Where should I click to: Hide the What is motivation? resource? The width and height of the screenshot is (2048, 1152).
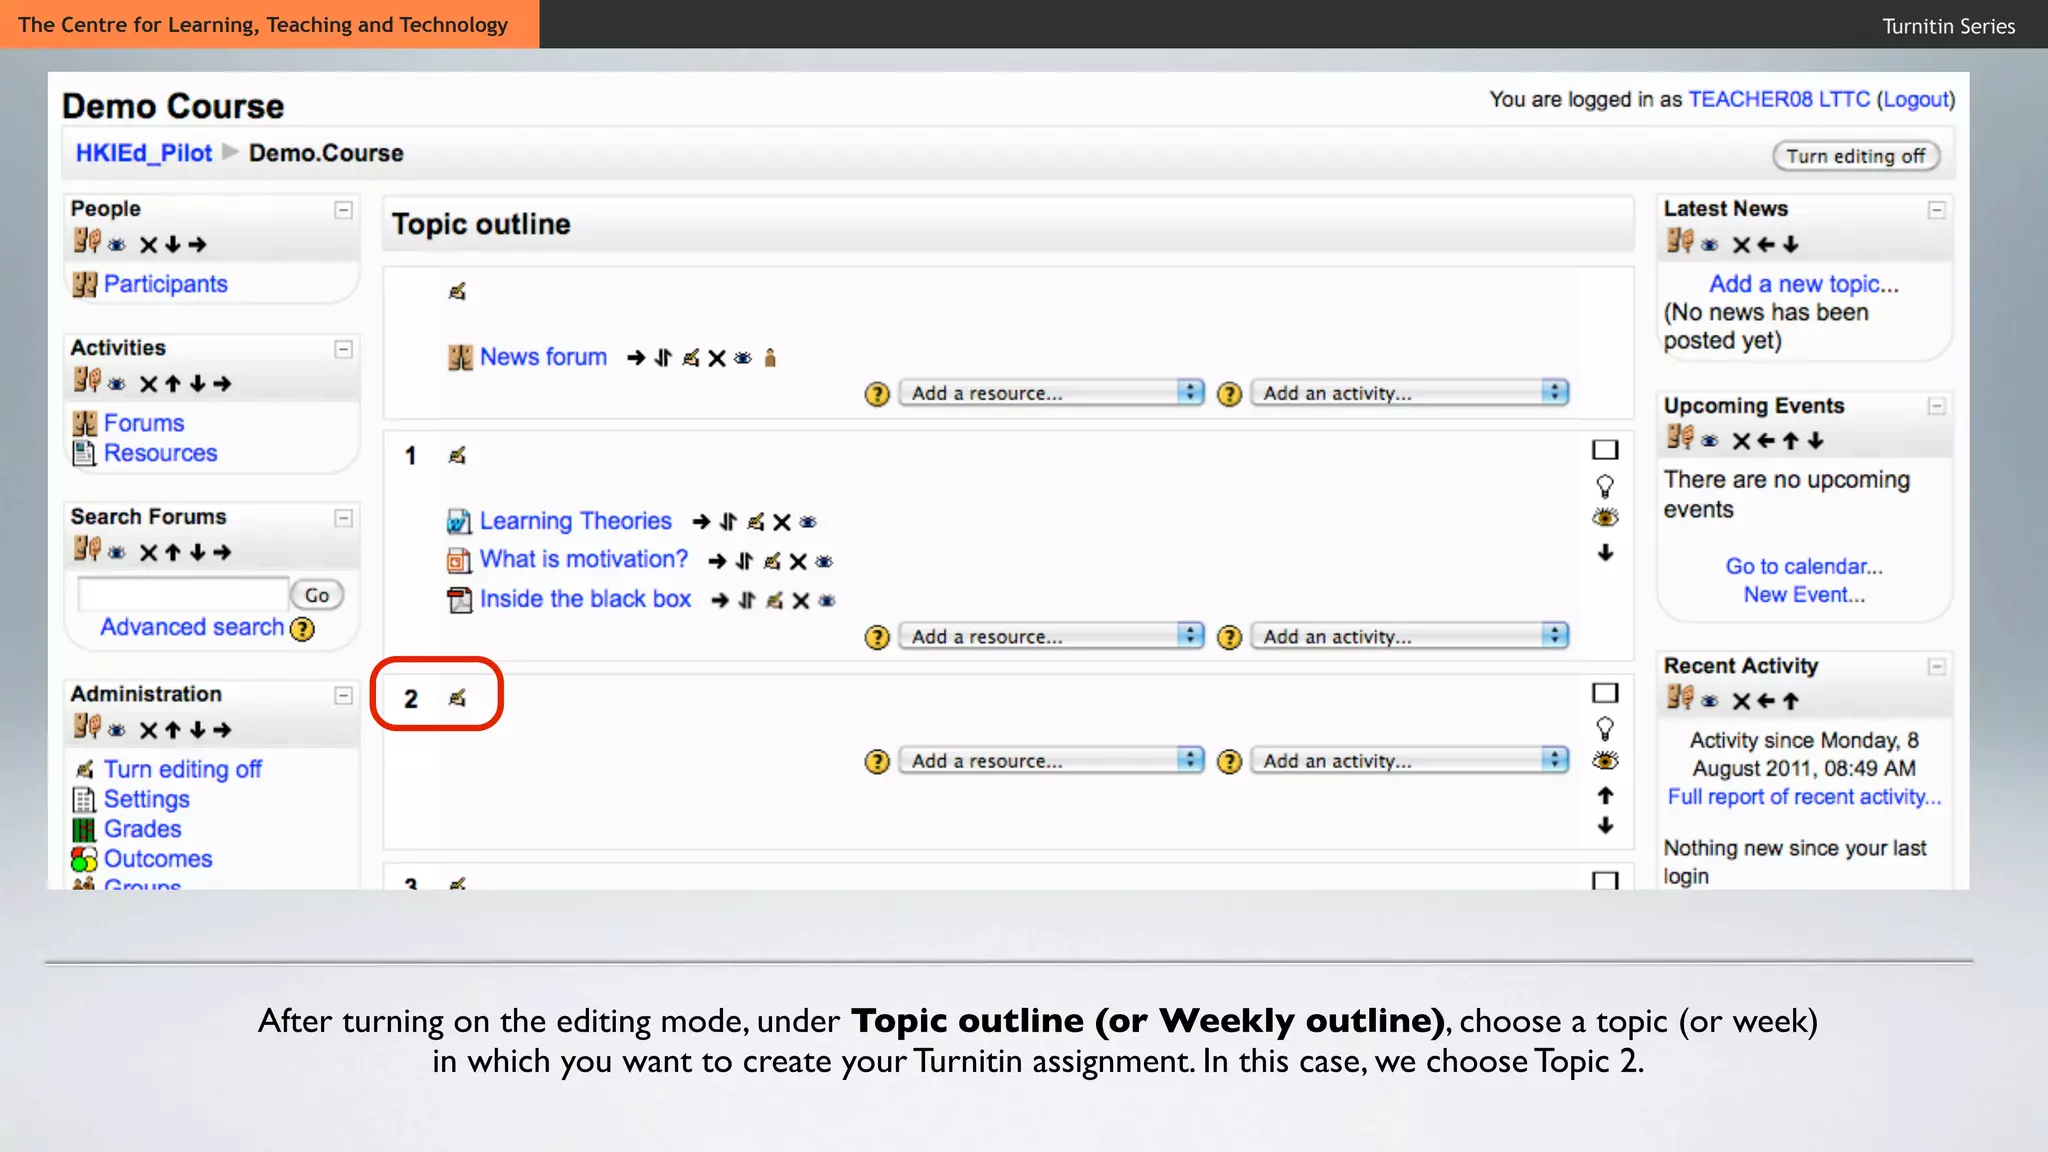pyautogui.click(x=824, y=562)
